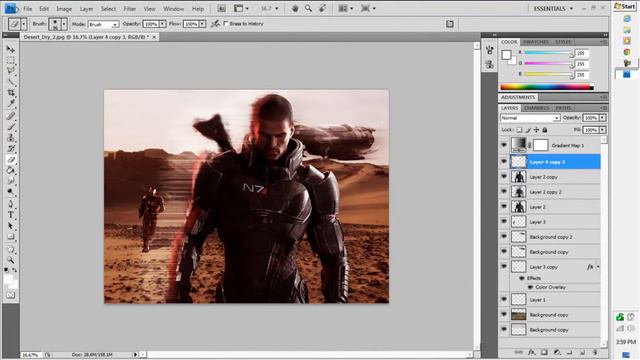Select the Rectangular Marquee tool
The image size is (640, 360).
click(x=11, y=60)
